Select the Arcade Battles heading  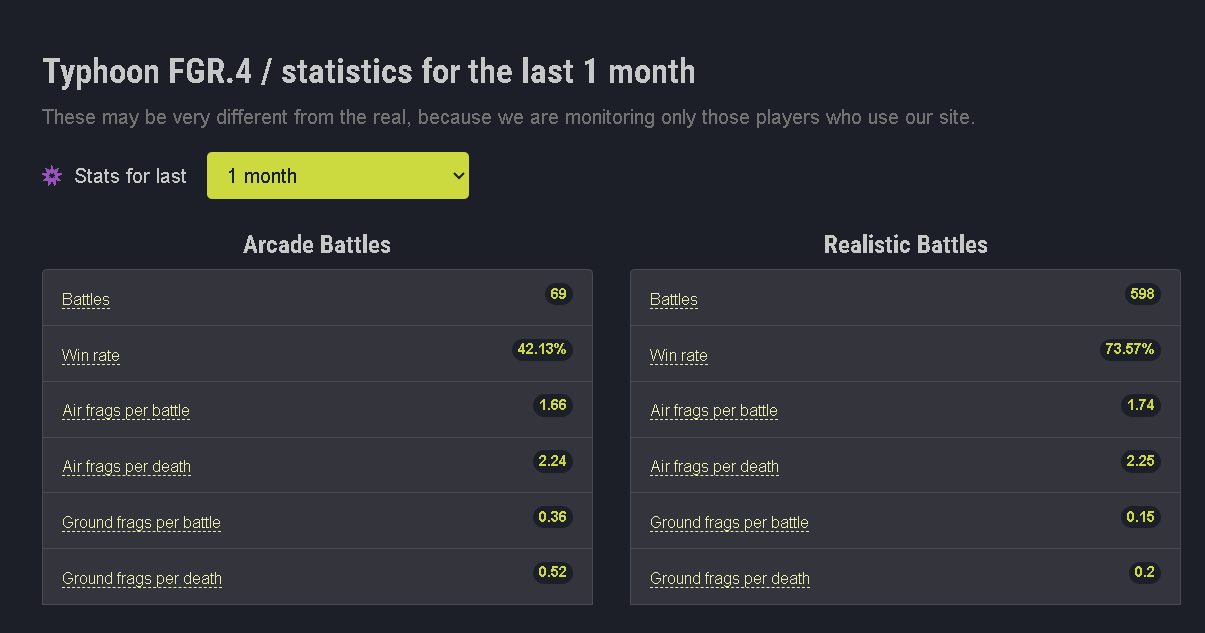click(317, 245)
